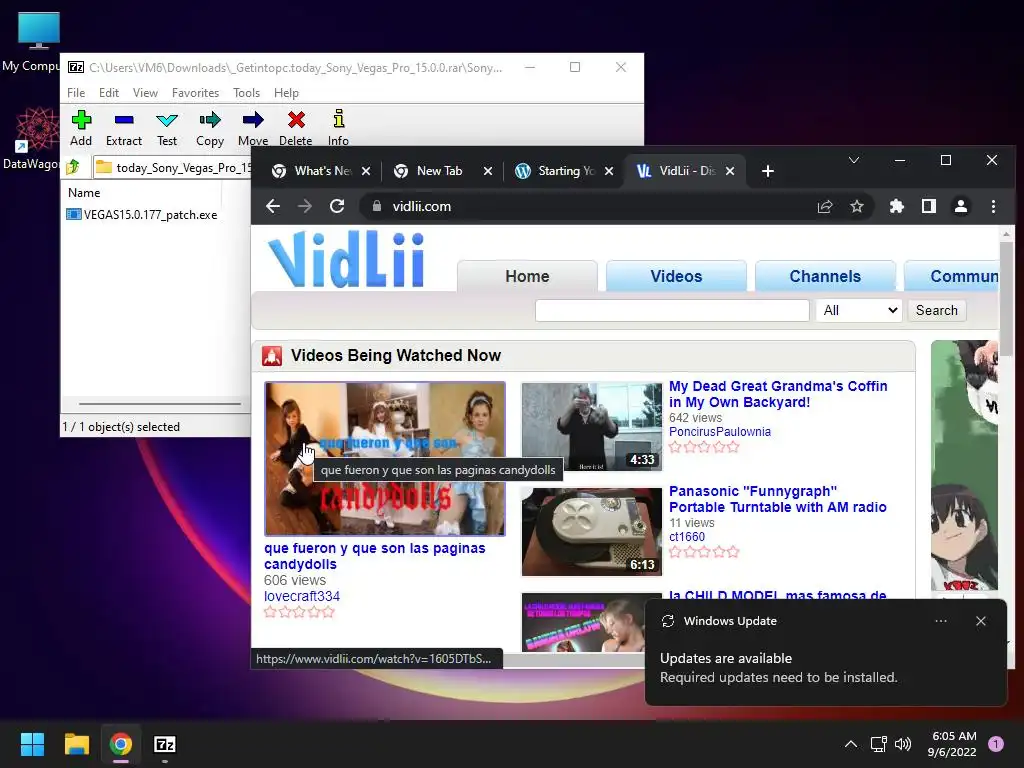Click the VidLii Search button
This screenshot has width=1024, height=768.
936,310
